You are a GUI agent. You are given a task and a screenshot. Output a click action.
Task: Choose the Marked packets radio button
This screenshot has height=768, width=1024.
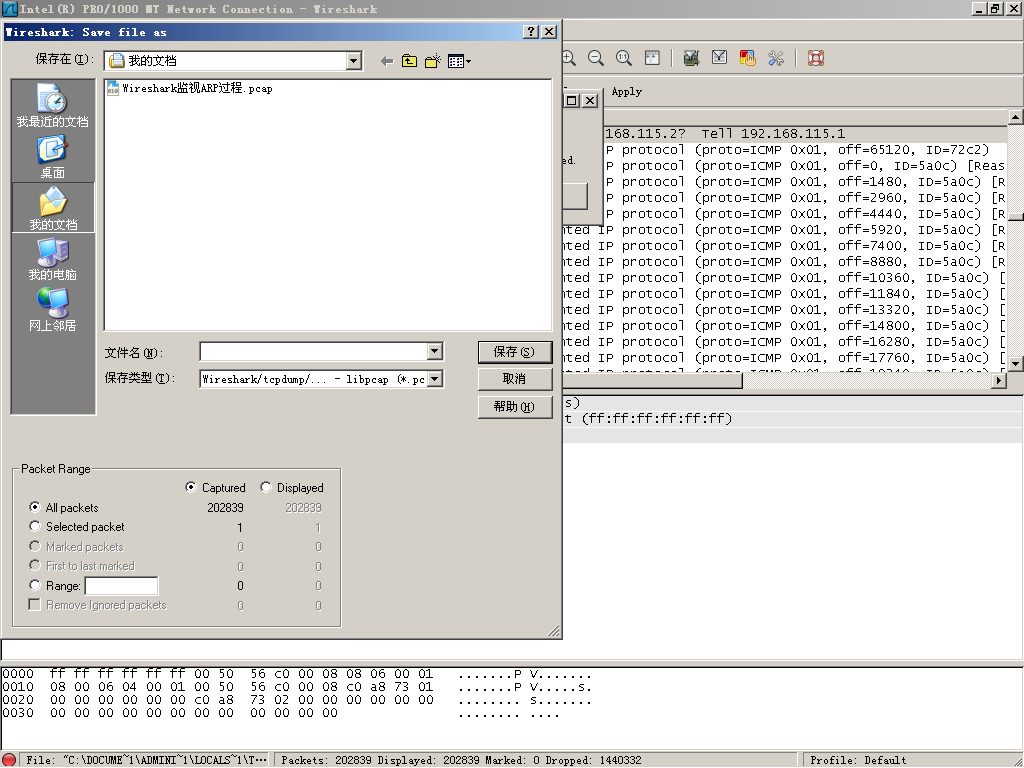(x=35, y=546)
